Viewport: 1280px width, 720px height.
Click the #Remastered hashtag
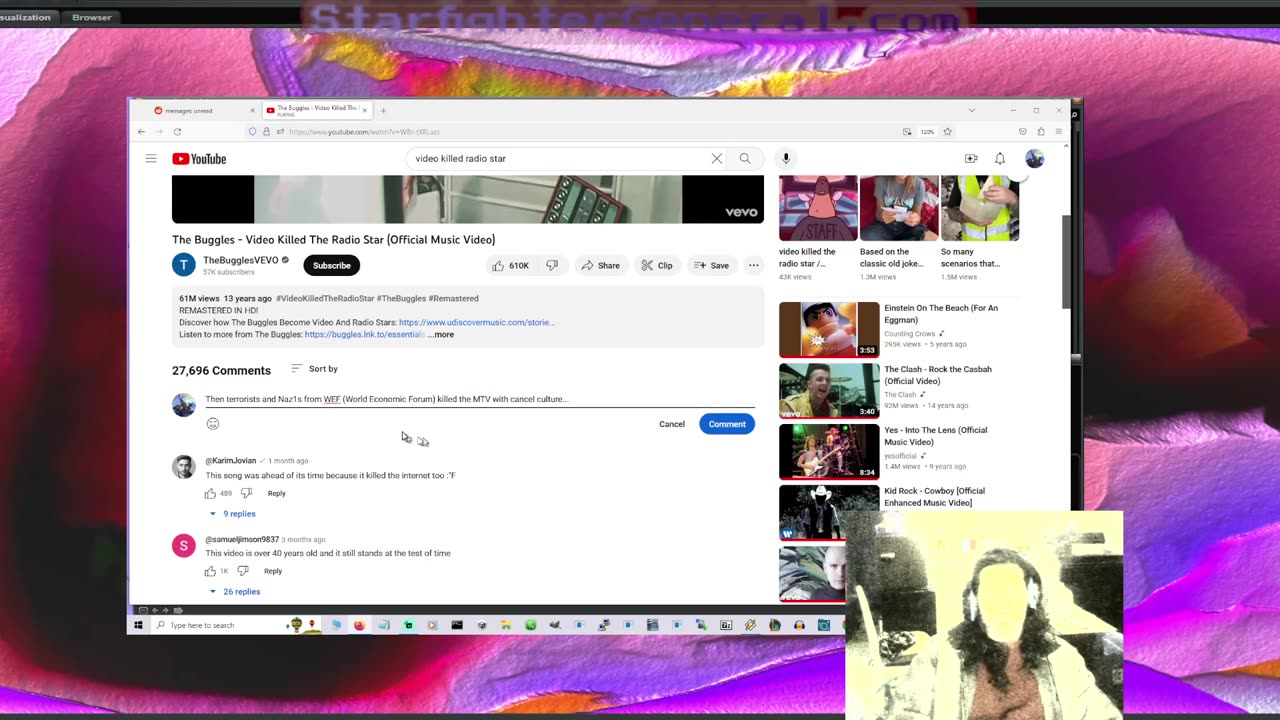(x=453, y=298)
